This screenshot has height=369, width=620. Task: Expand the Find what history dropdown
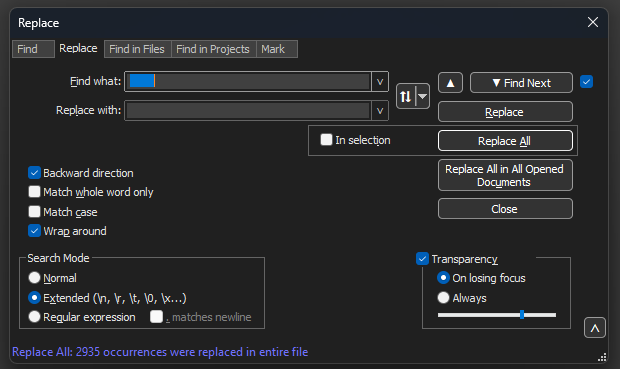coord(380,82)
